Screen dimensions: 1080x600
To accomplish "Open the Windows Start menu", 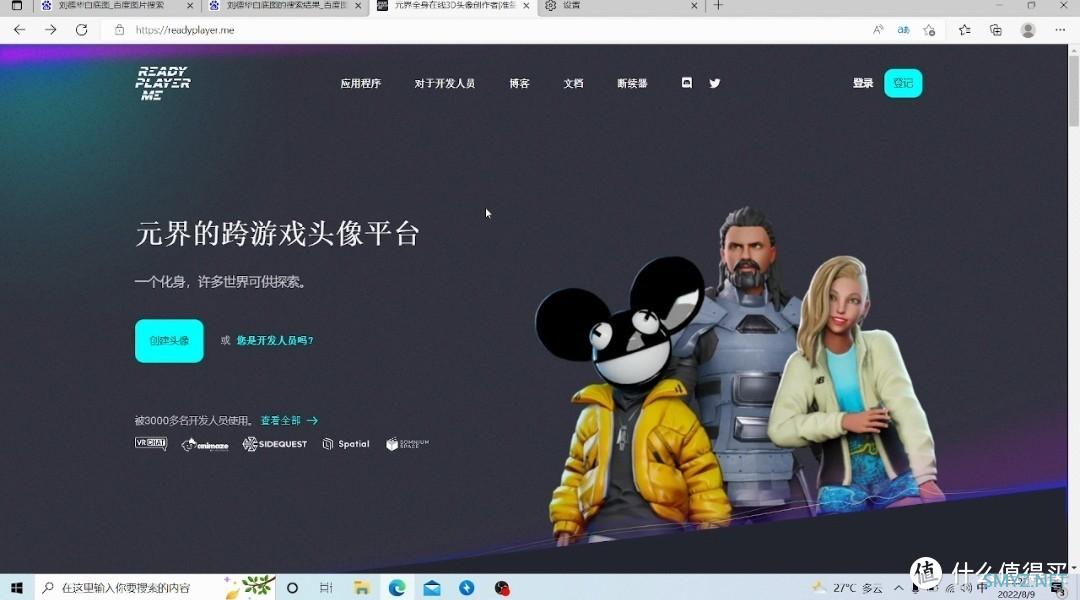I will [17, 588].
